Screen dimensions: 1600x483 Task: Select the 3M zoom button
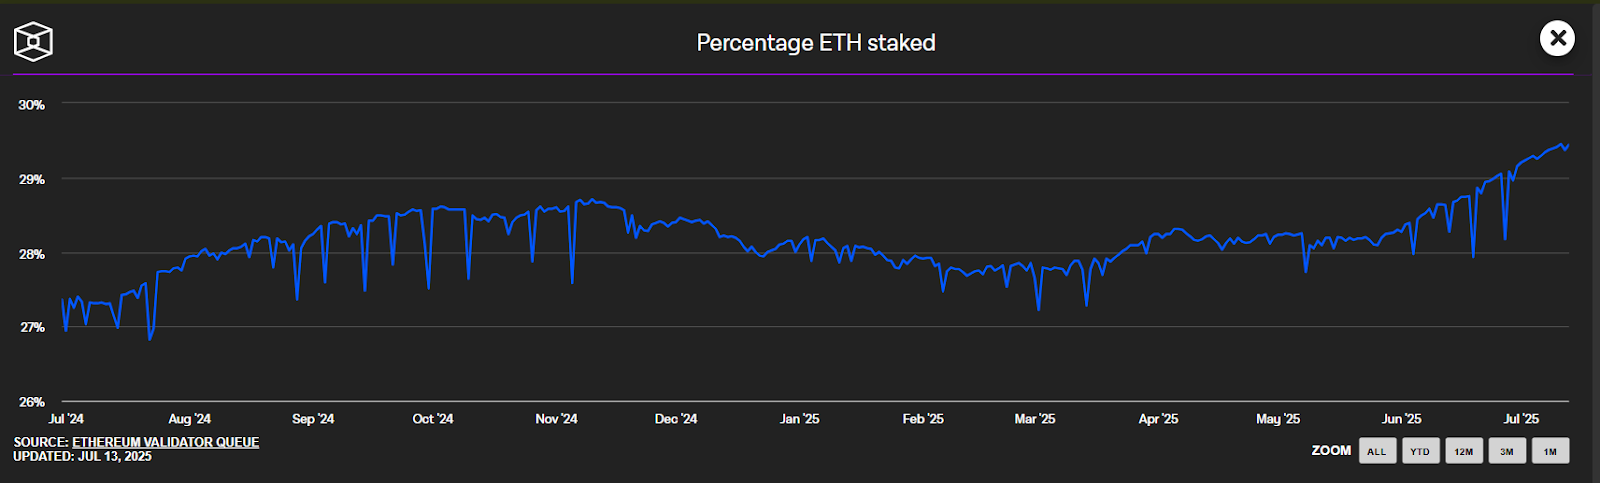[x=1507, y=451]
